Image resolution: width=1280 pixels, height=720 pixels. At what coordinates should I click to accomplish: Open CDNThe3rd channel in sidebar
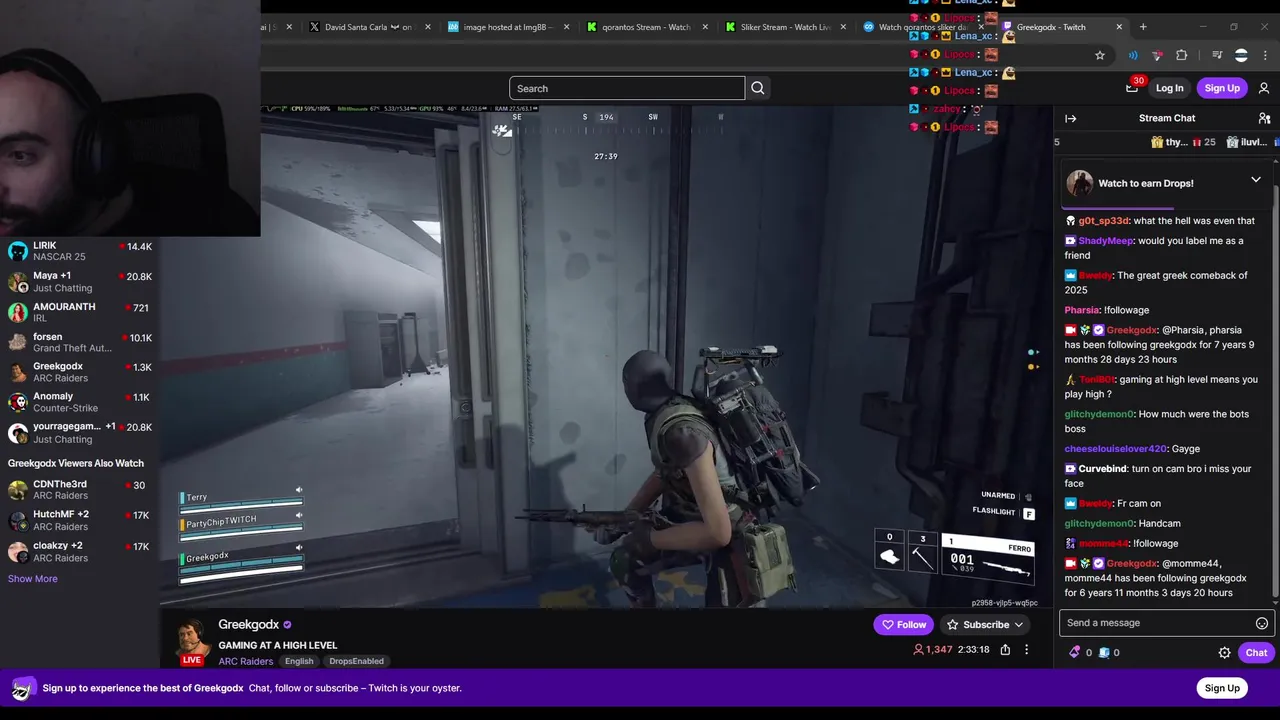click(80, 490)
